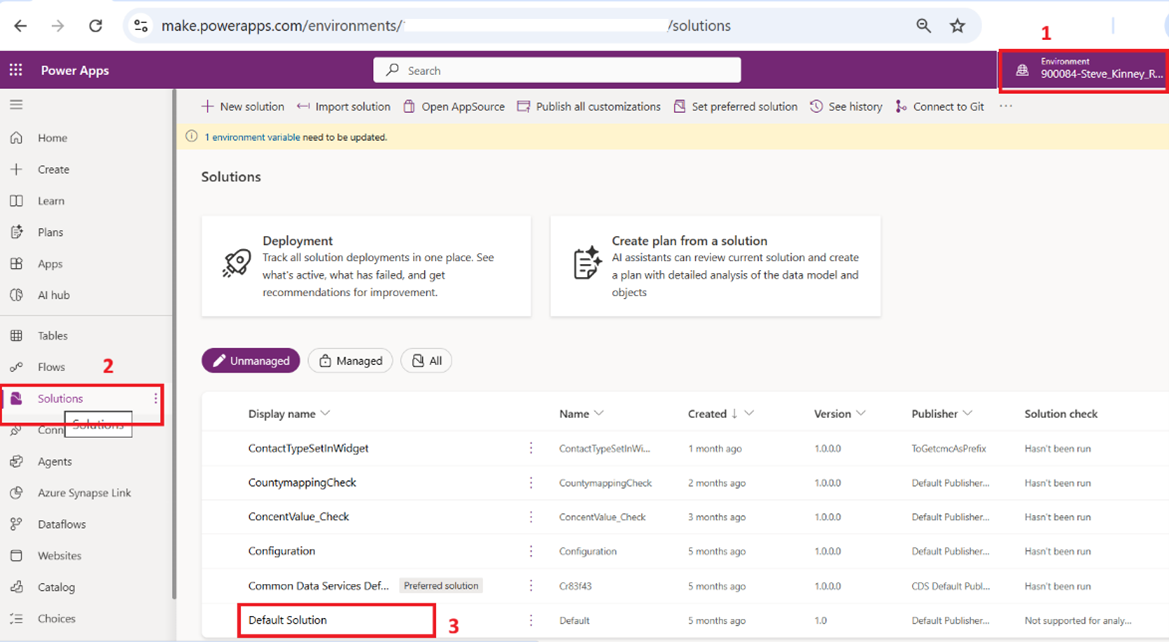
Task: Open more options for Default Solution row
Action: (x=531, y=620)
